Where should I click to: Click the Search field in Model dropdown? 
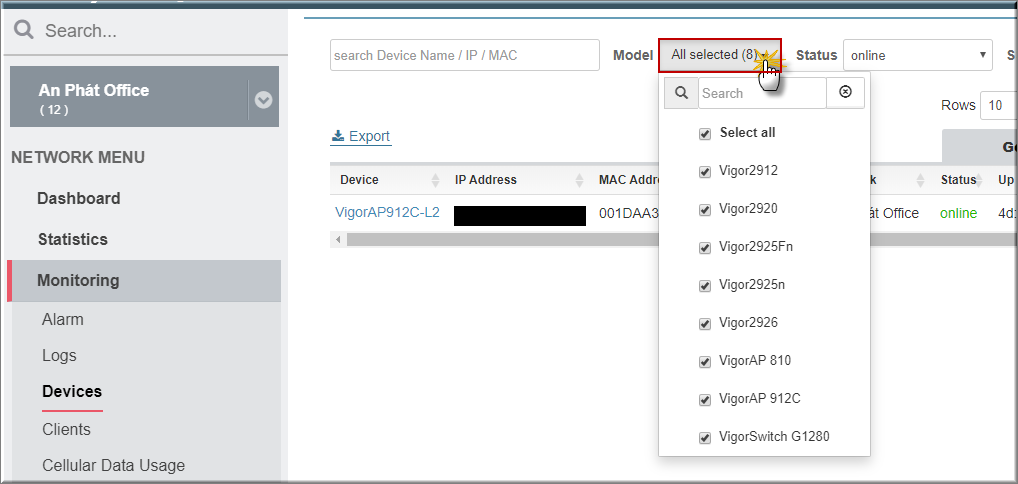coord(762,93)
